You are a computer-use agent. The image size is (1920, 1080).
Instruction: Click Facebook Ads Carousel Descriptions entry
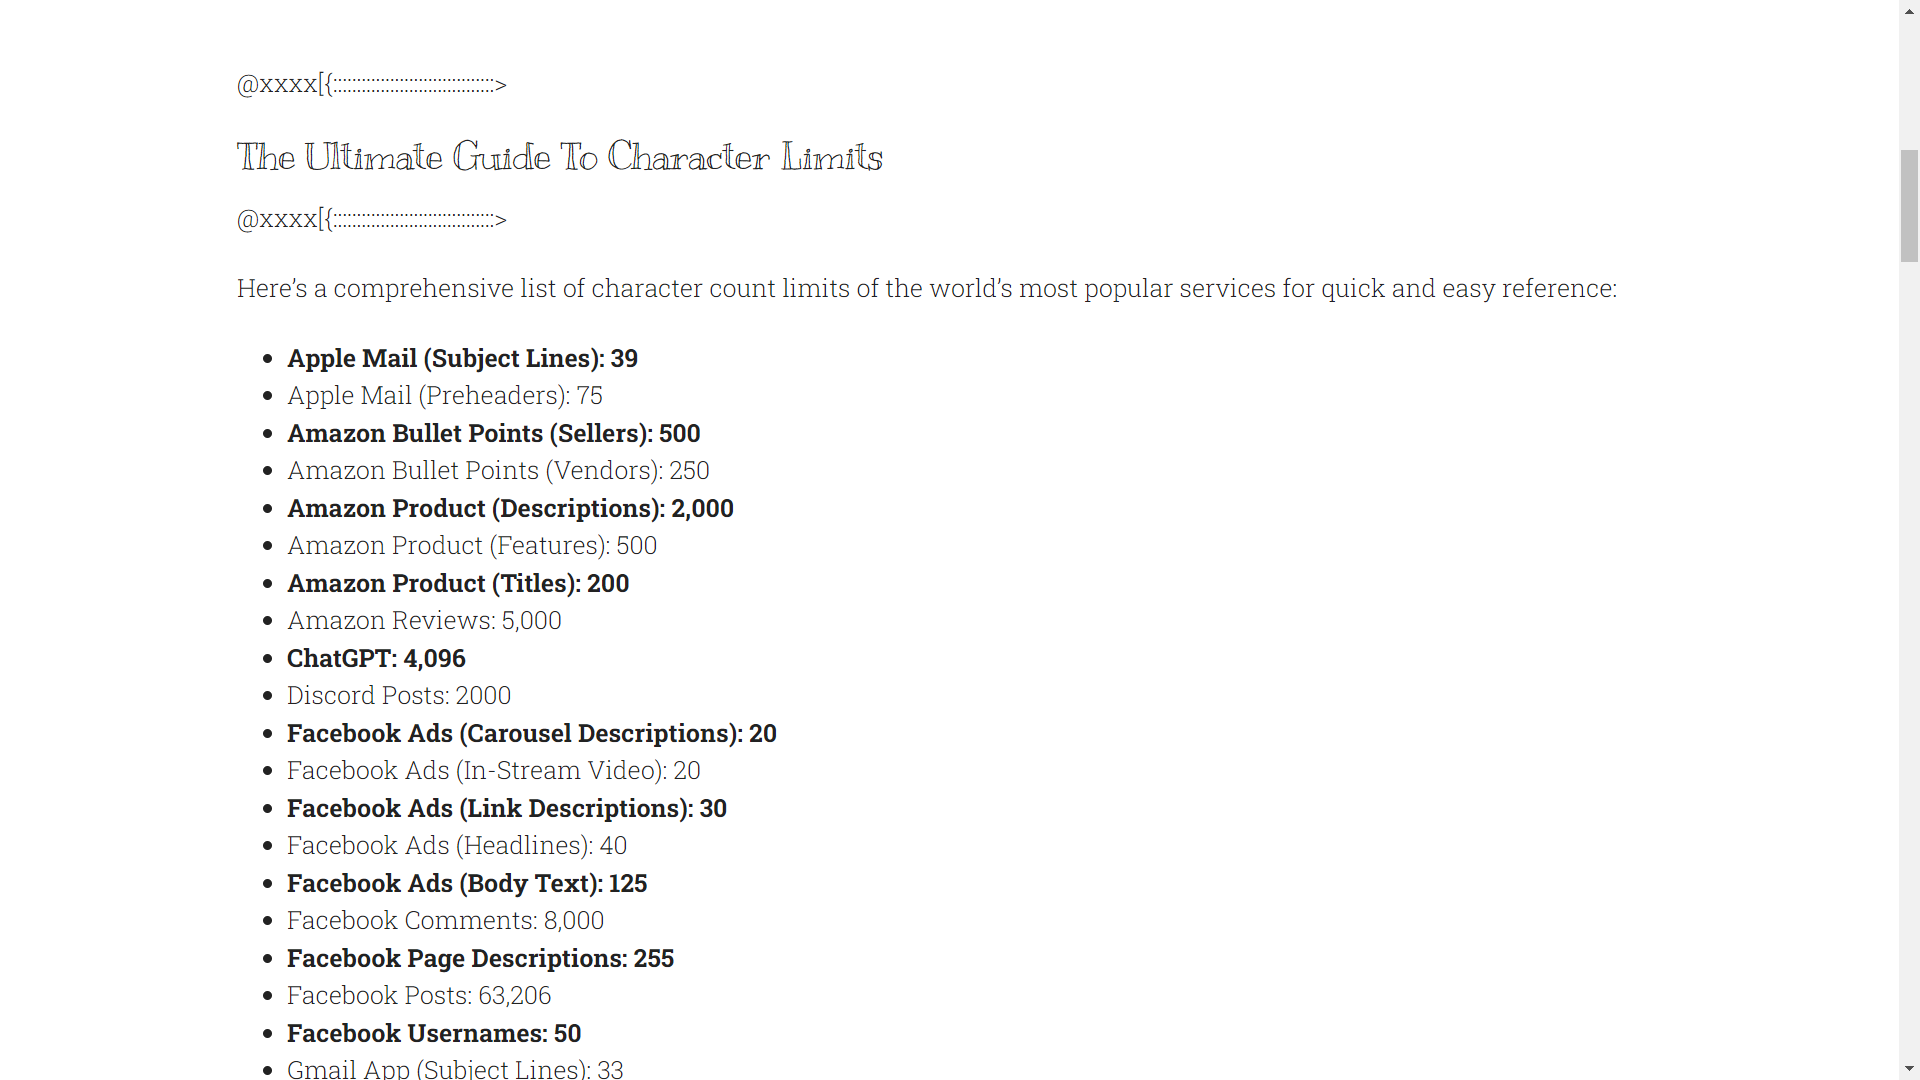point(532,733)
